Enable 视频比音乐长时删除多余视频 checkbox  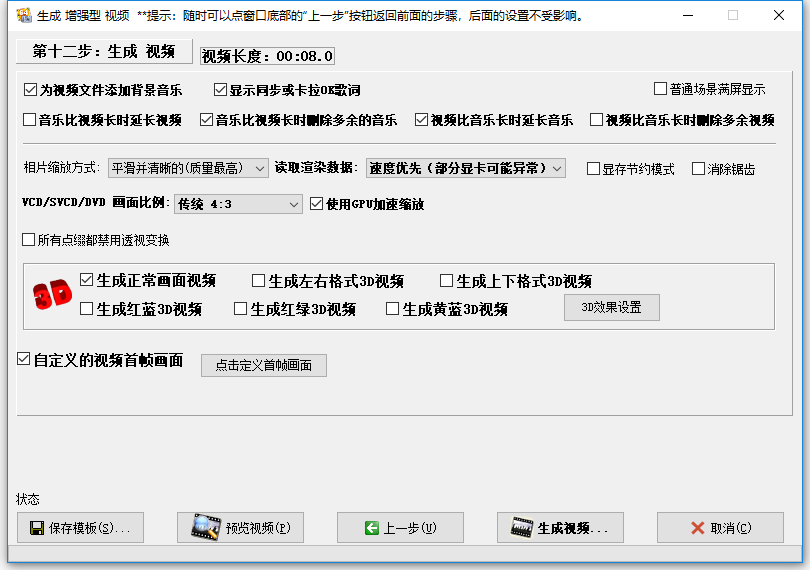coord(596,120)
